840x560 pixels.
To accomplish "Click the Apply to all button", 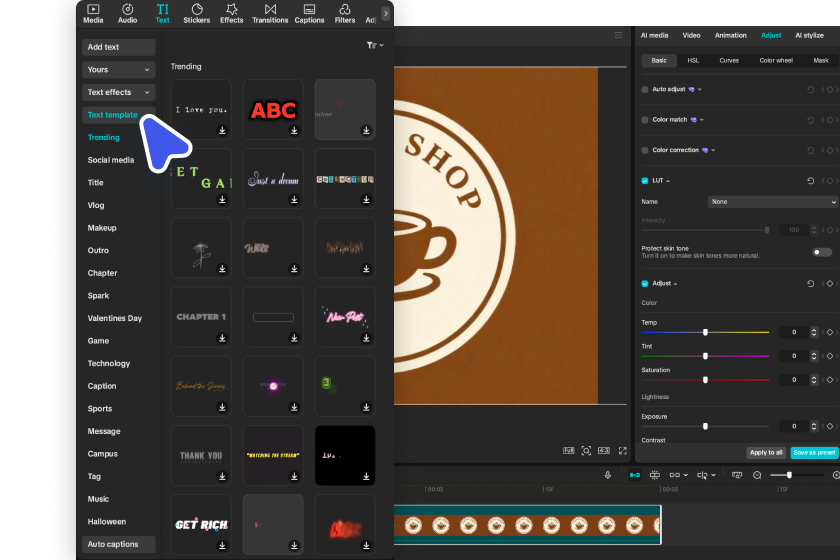I will click(x=766, y=453).
